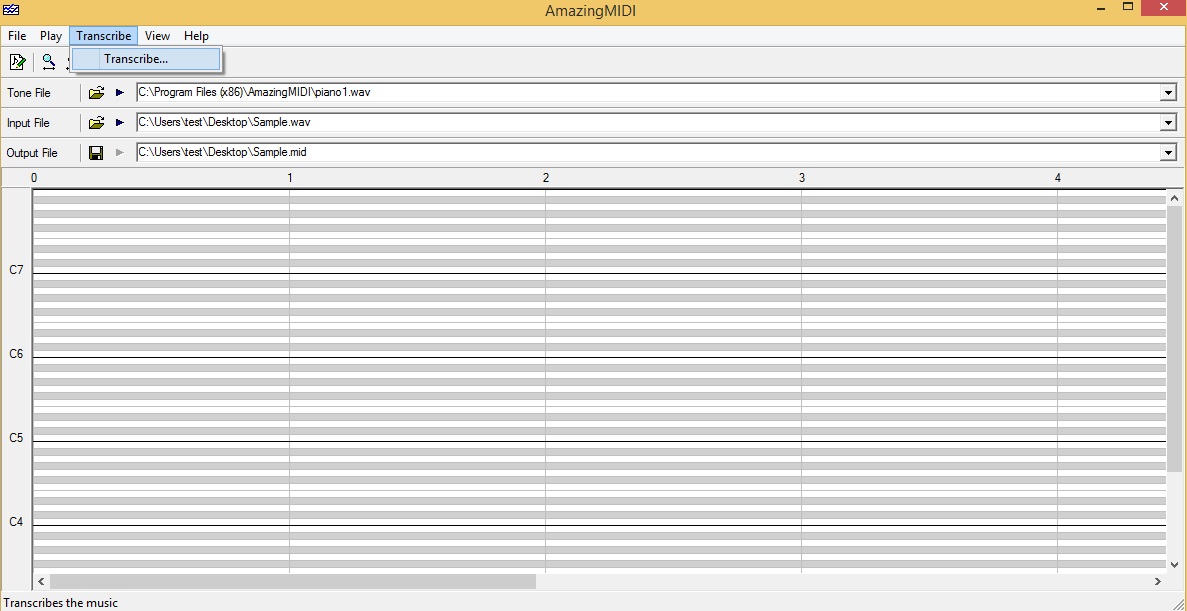Screen dimensions: 1187x611
Task: Open the Help menu
Action: [196, 36]
